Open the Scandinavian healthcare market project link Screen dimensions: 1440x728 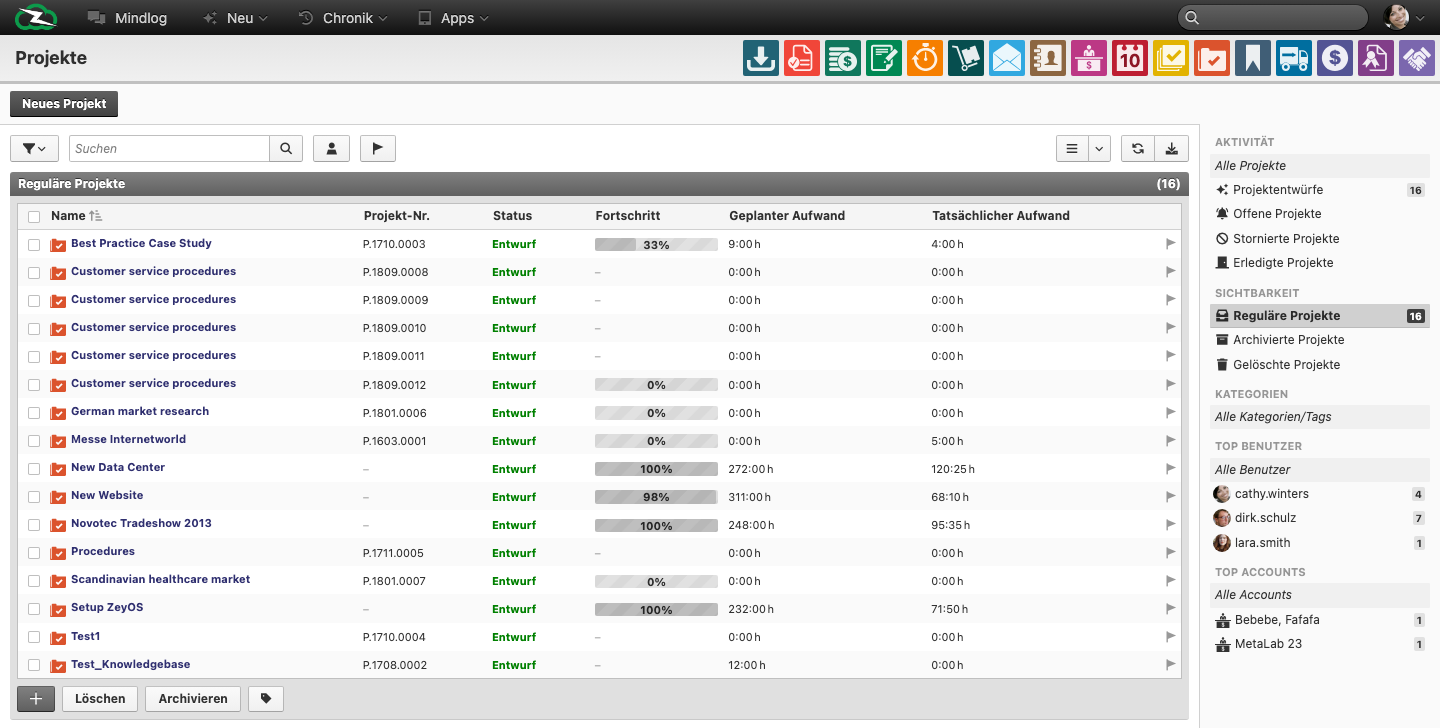tap(160, 579)
